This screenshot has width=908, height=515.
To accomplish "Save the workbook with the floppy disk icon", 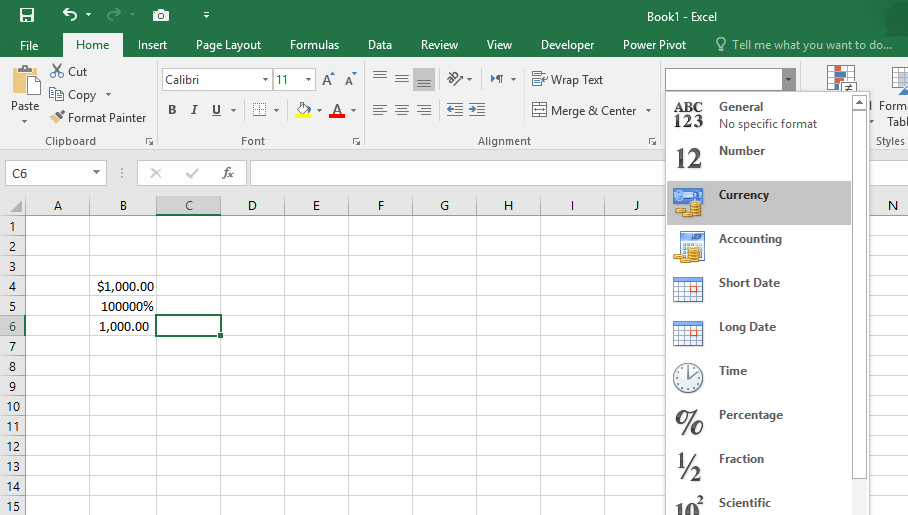I will coord(27,15).
